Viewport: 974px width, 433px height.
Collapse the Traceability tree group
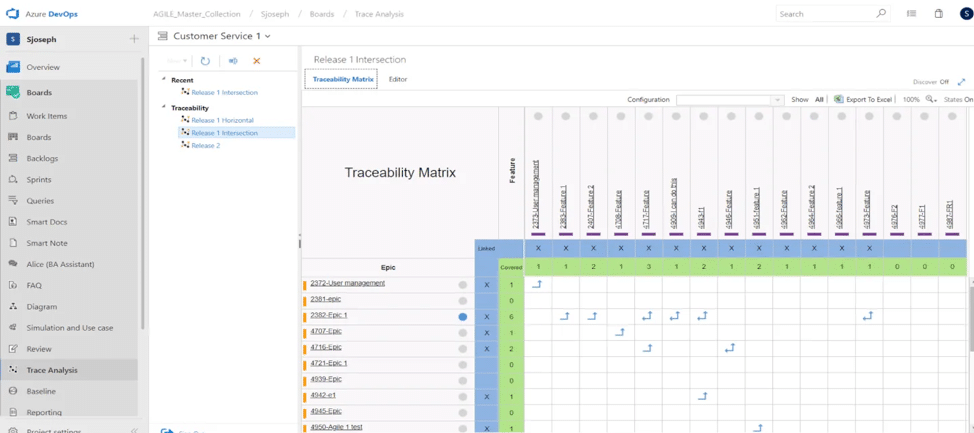point(164,107)
